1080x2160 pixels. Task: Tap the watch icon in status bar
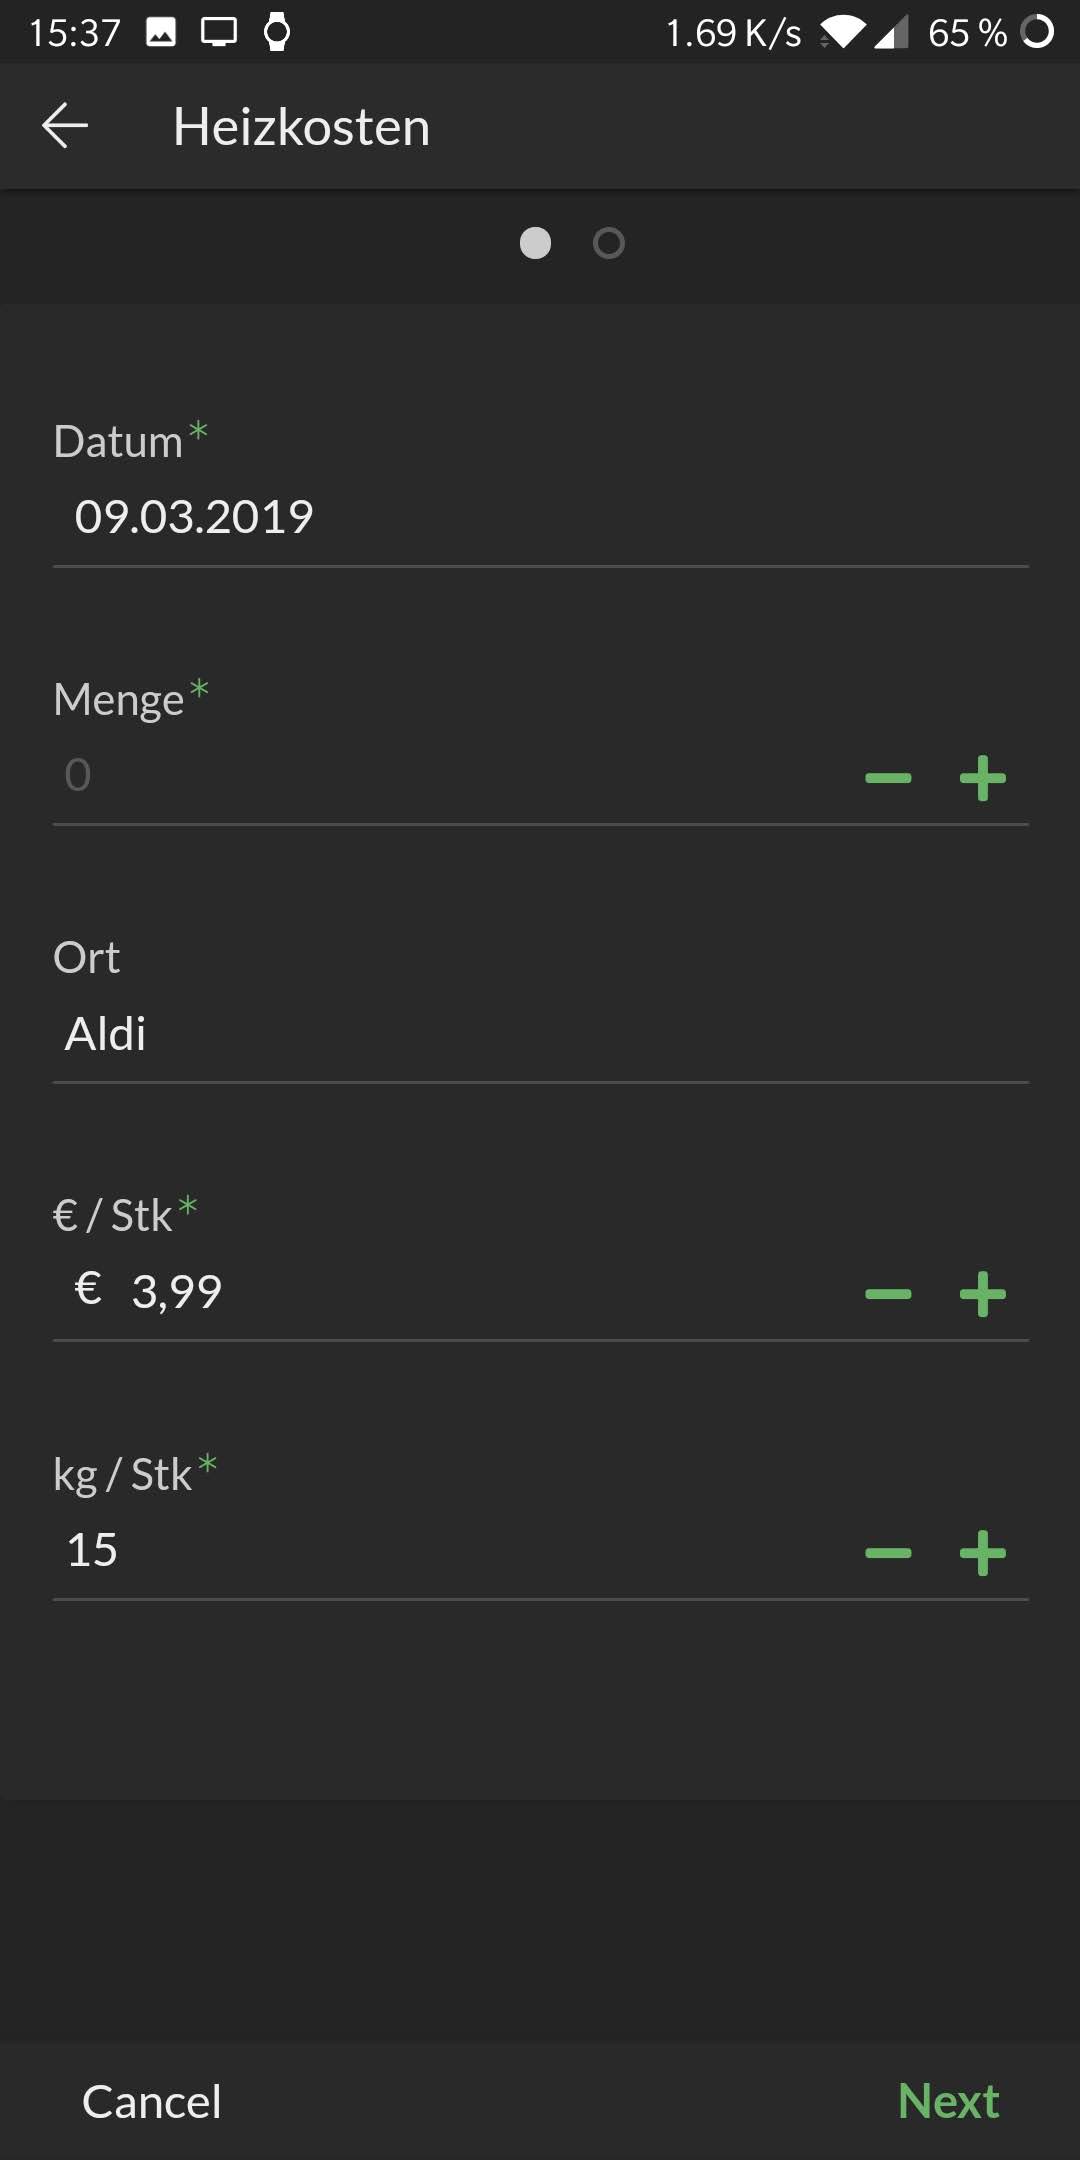coord(277,32)
